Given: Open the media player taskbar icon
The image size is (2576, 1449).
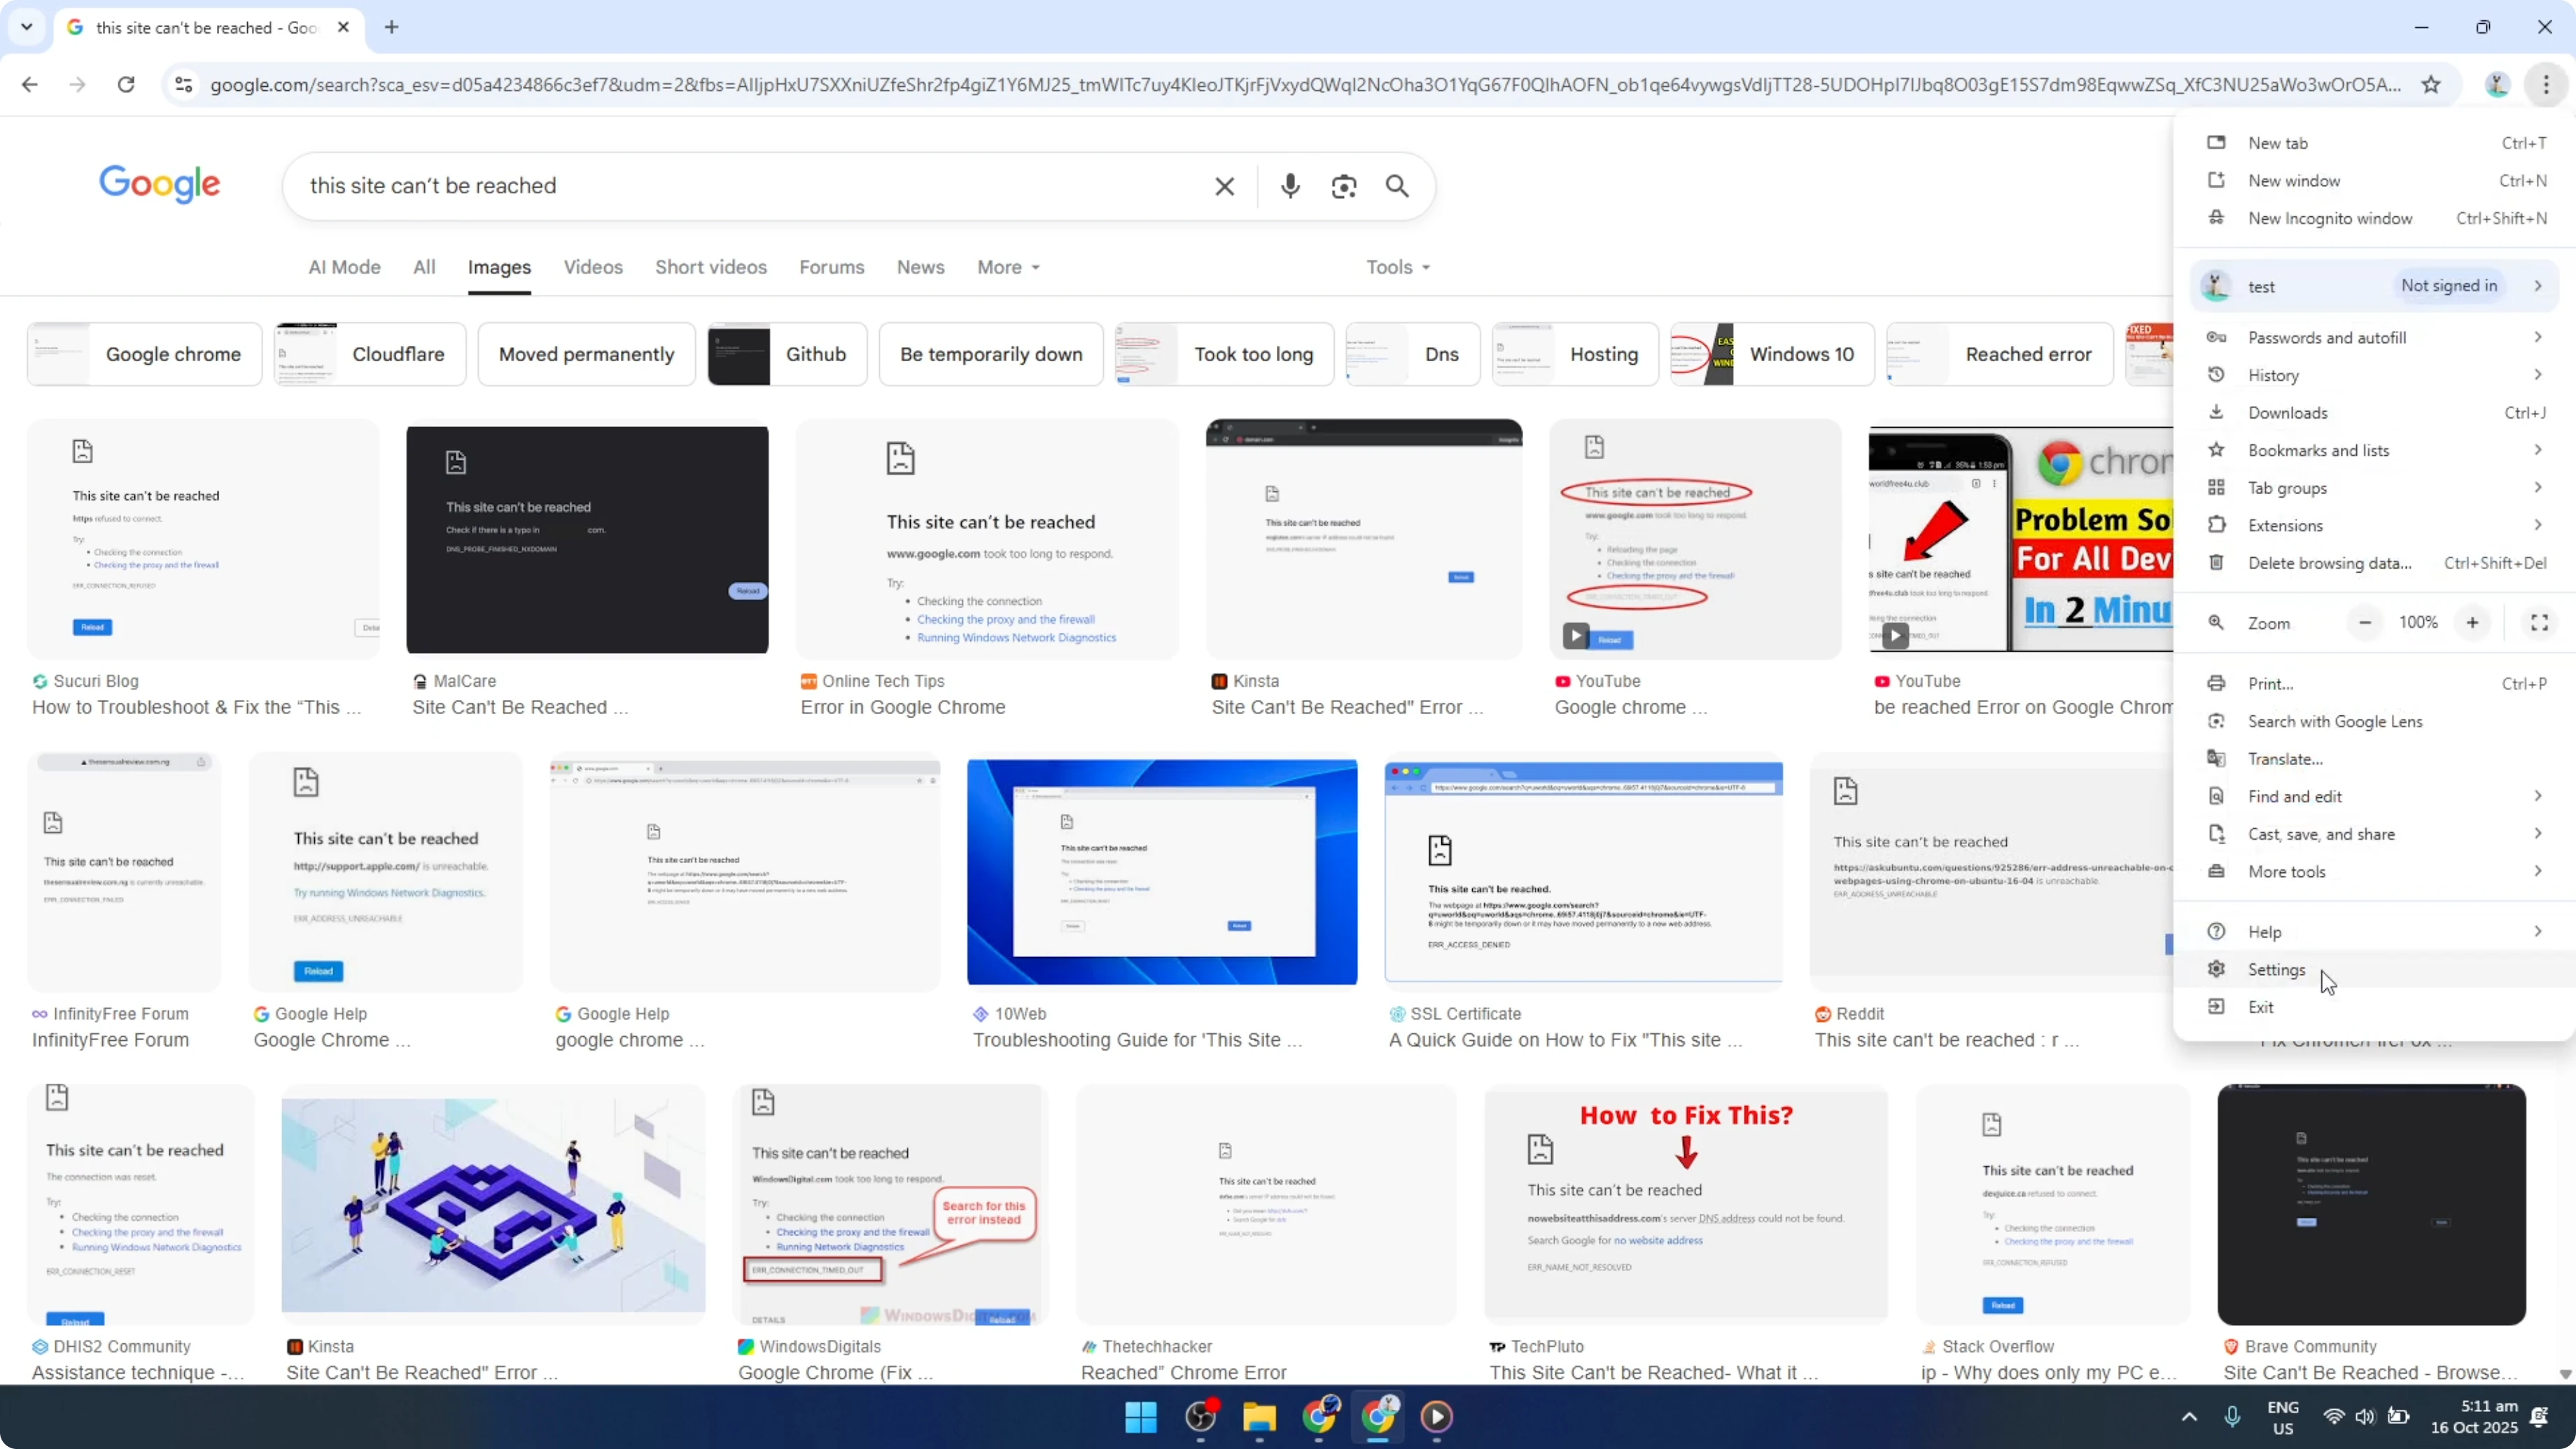Looking at the screenshot, I should 1437,1416.
